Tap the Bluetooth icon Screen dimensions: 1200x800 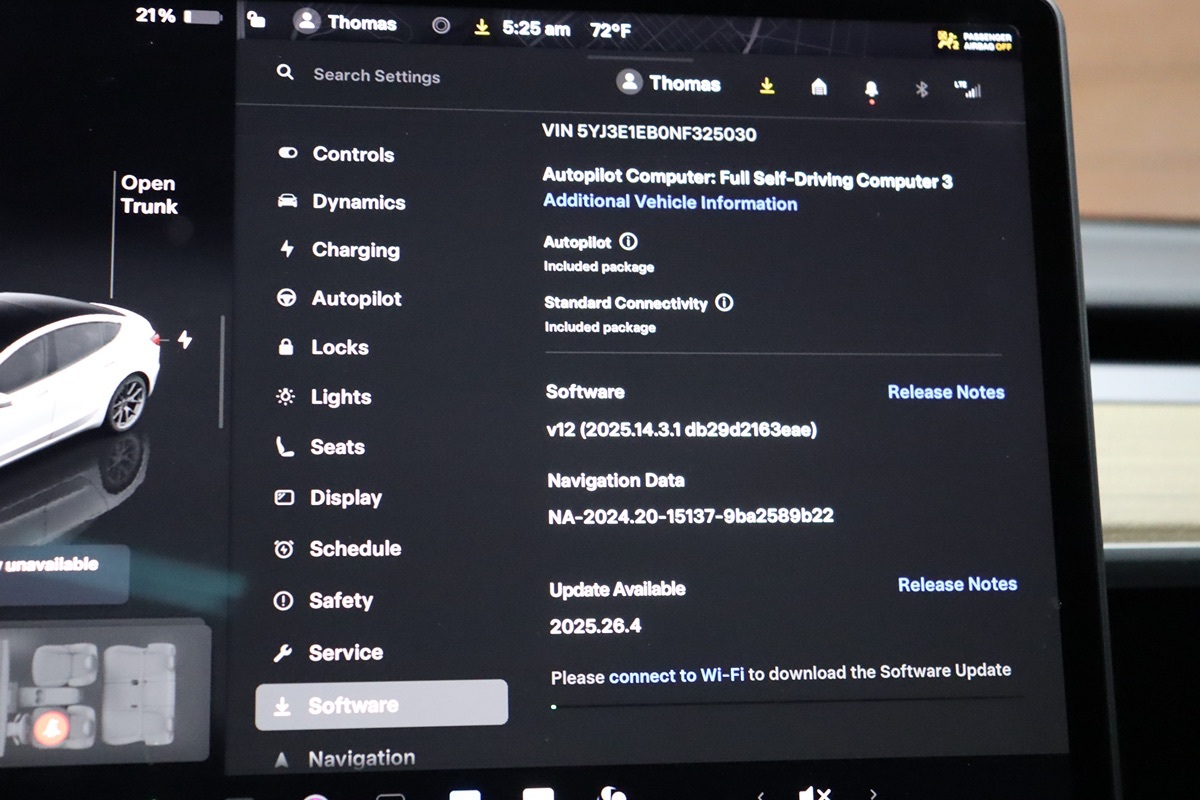922,89
